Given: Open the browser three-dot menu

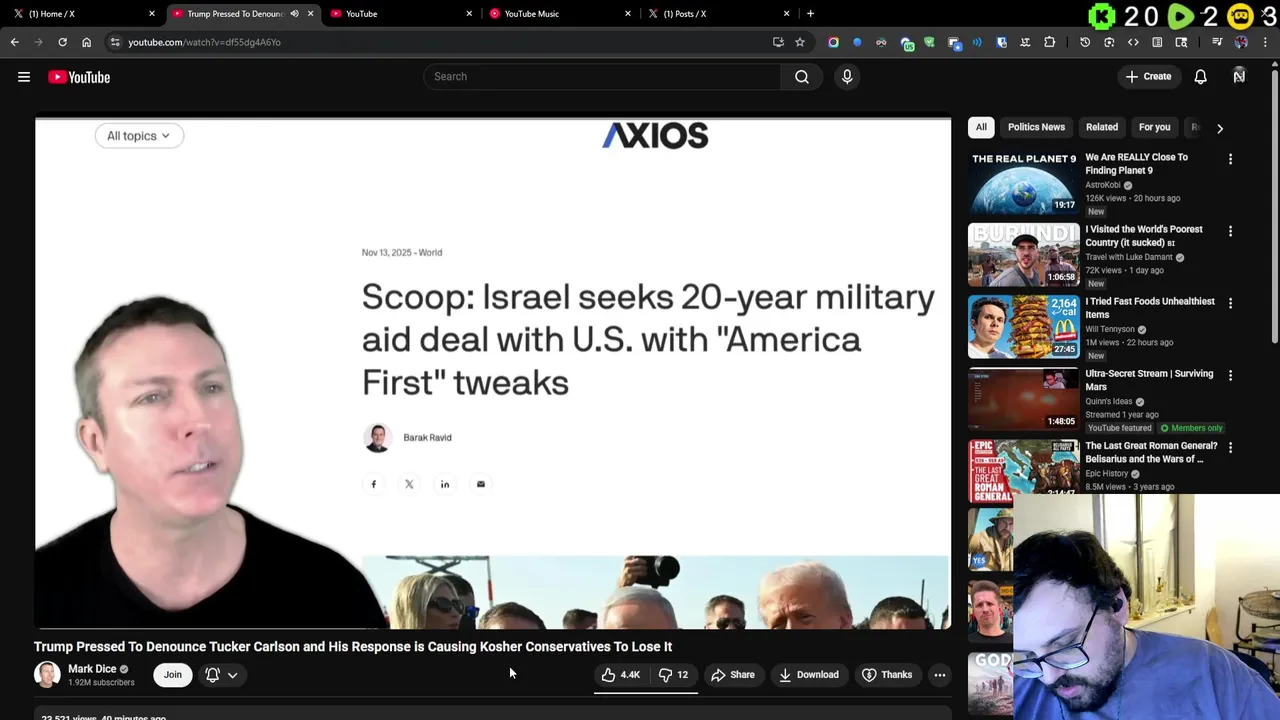Looking at the screenshot, I should (x=1266, y=42).
